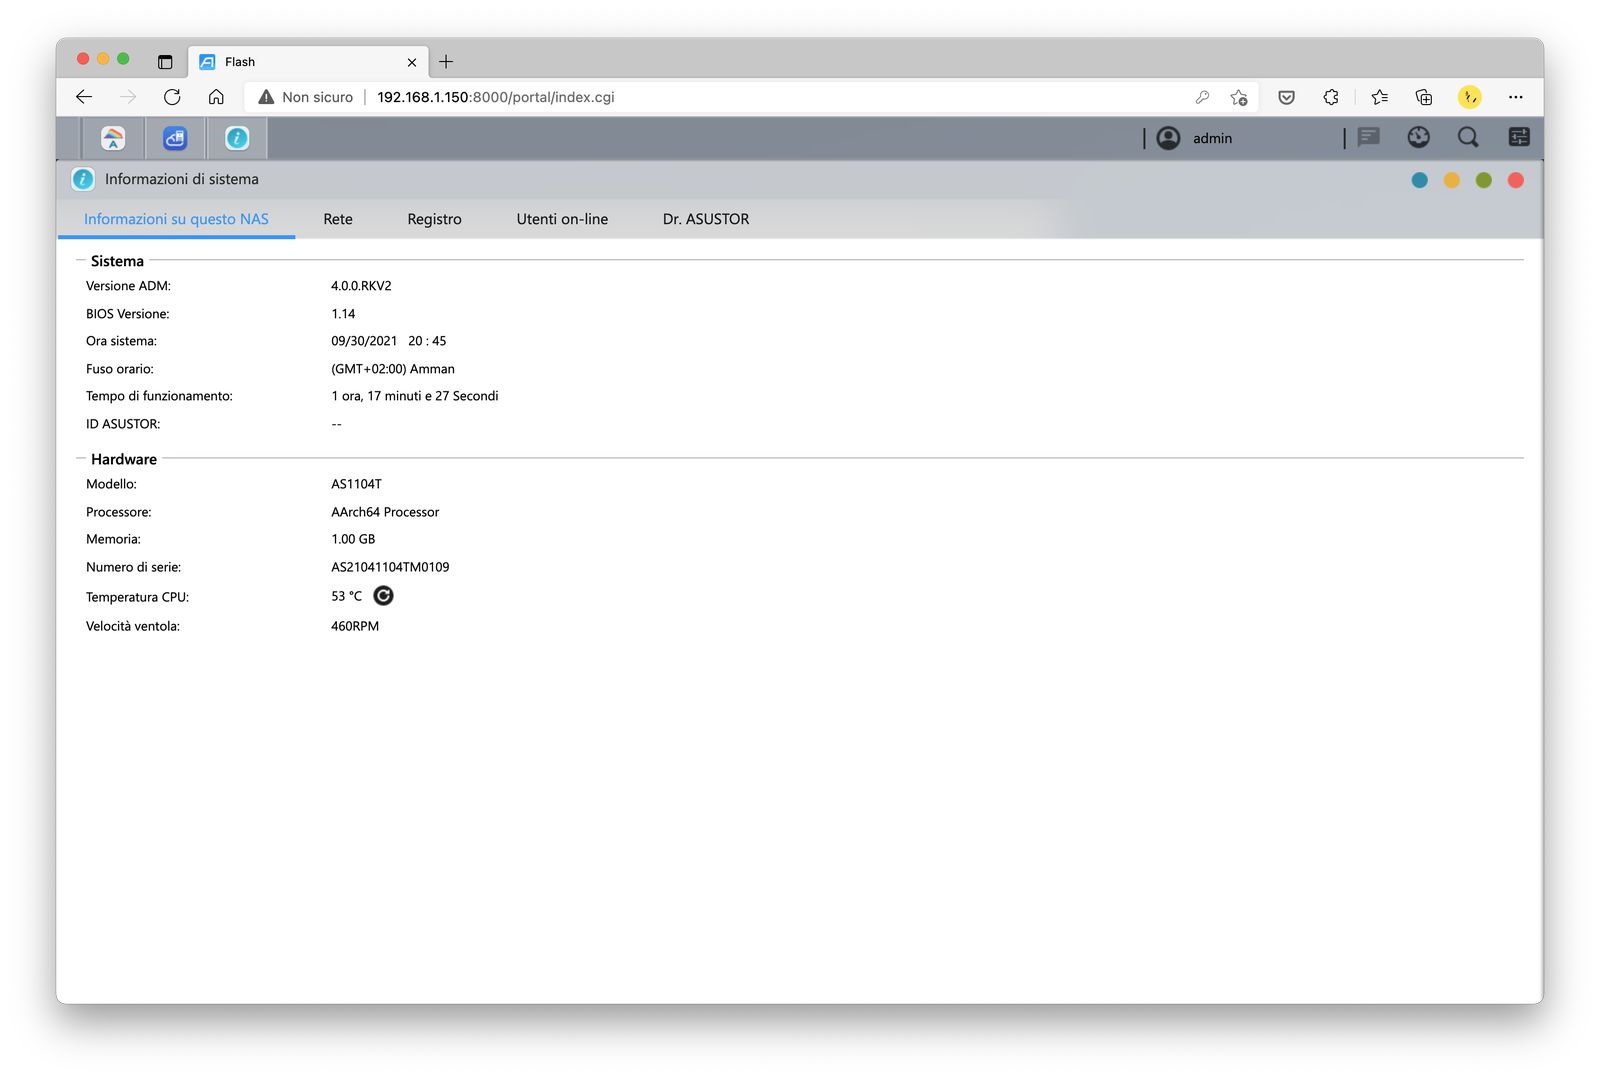Image resolution: width=1600 pixels, height=1078 pixels.
Task: Click the green dot window button
Action: point(1484,180)
